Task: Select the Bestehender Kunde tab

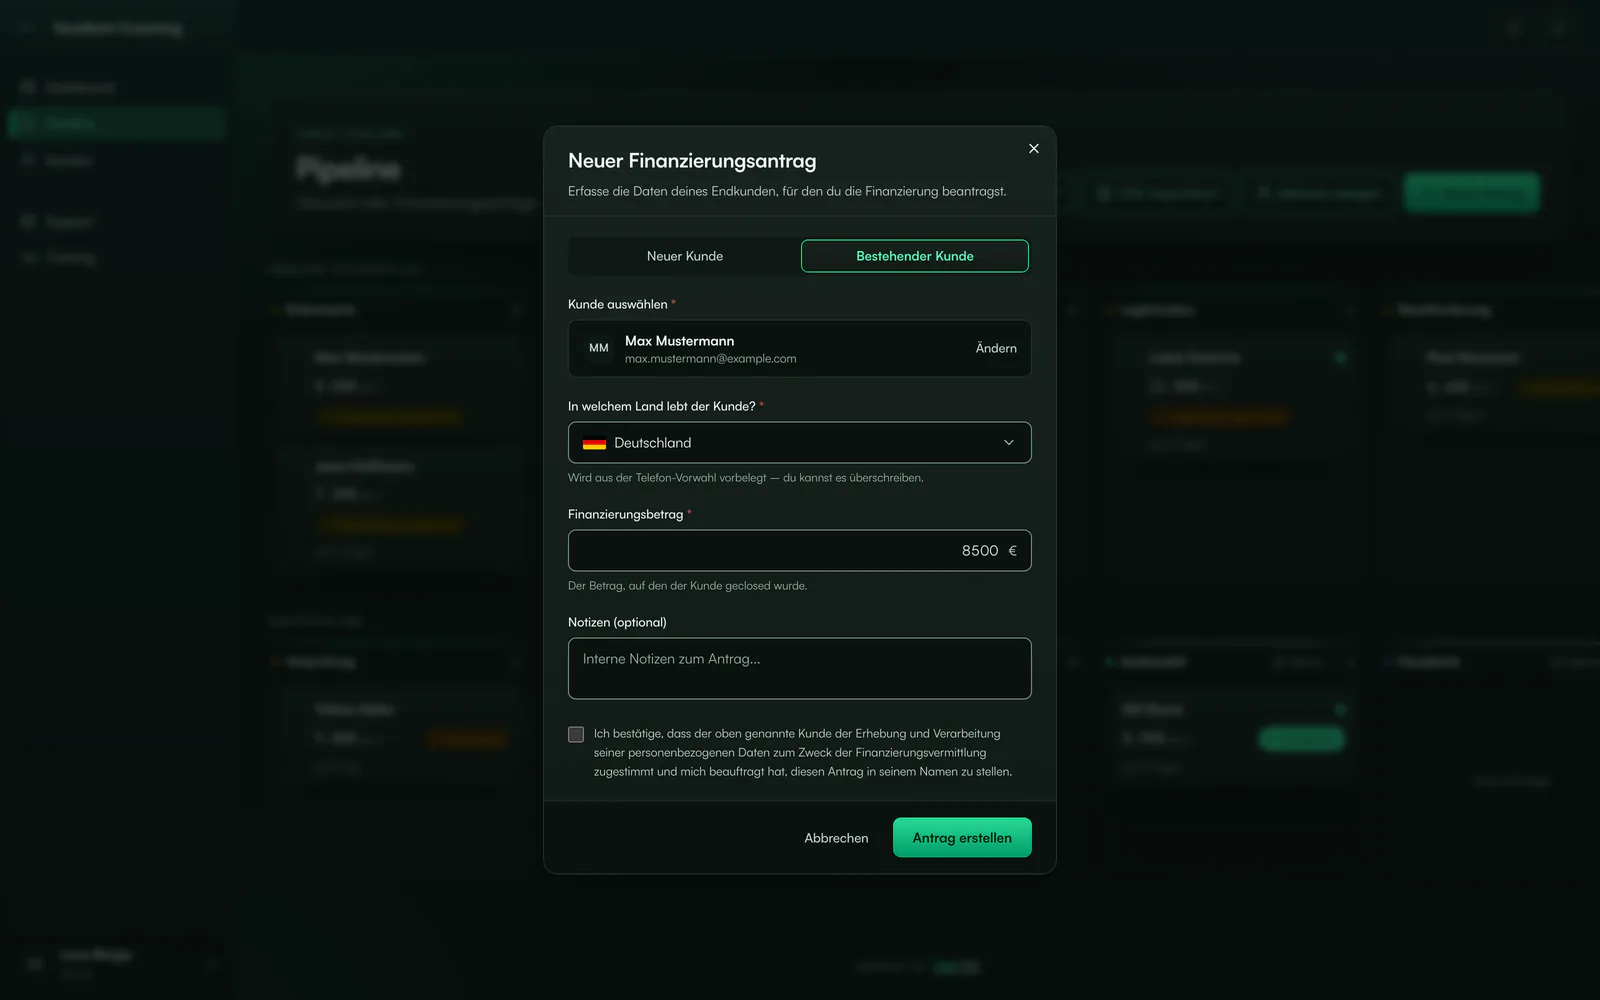Action: 915,256
